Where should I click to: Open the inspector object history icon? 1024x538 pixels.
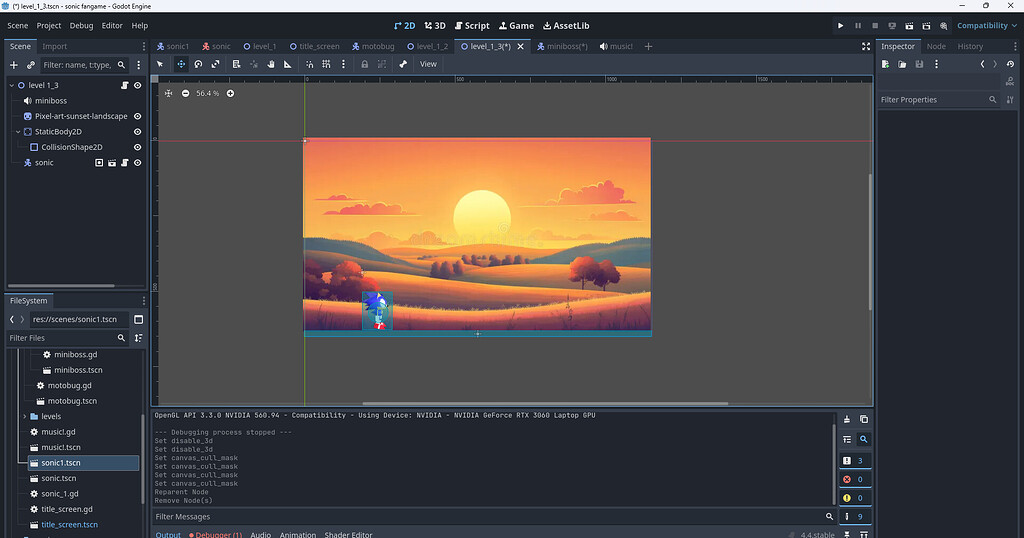click(1010, 64)
